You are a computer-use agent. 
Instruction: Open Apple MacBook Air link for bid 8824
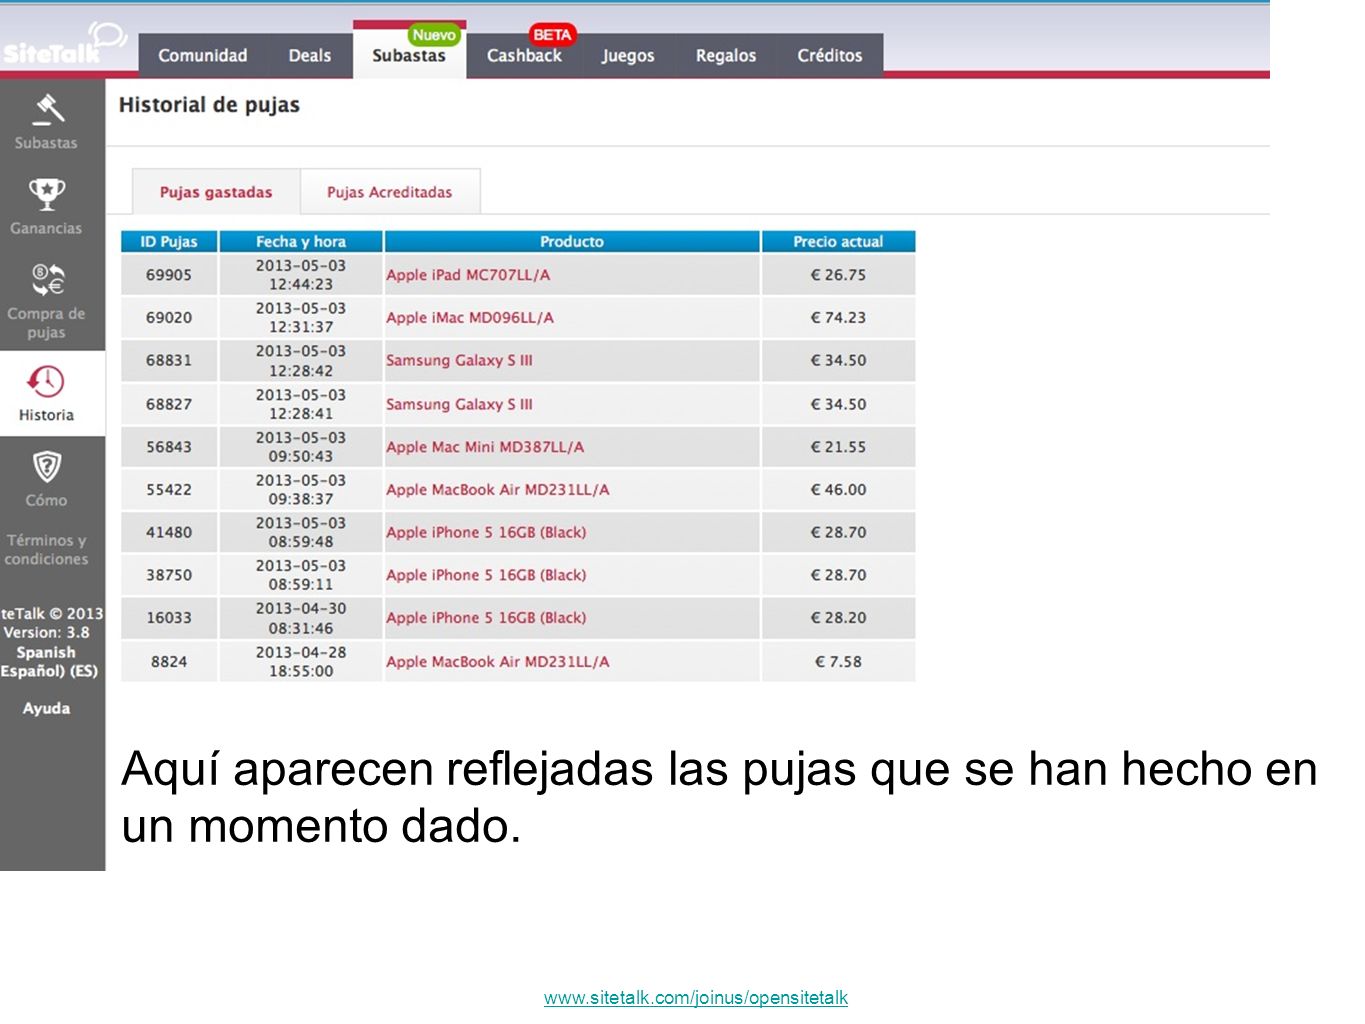(498, 662)
